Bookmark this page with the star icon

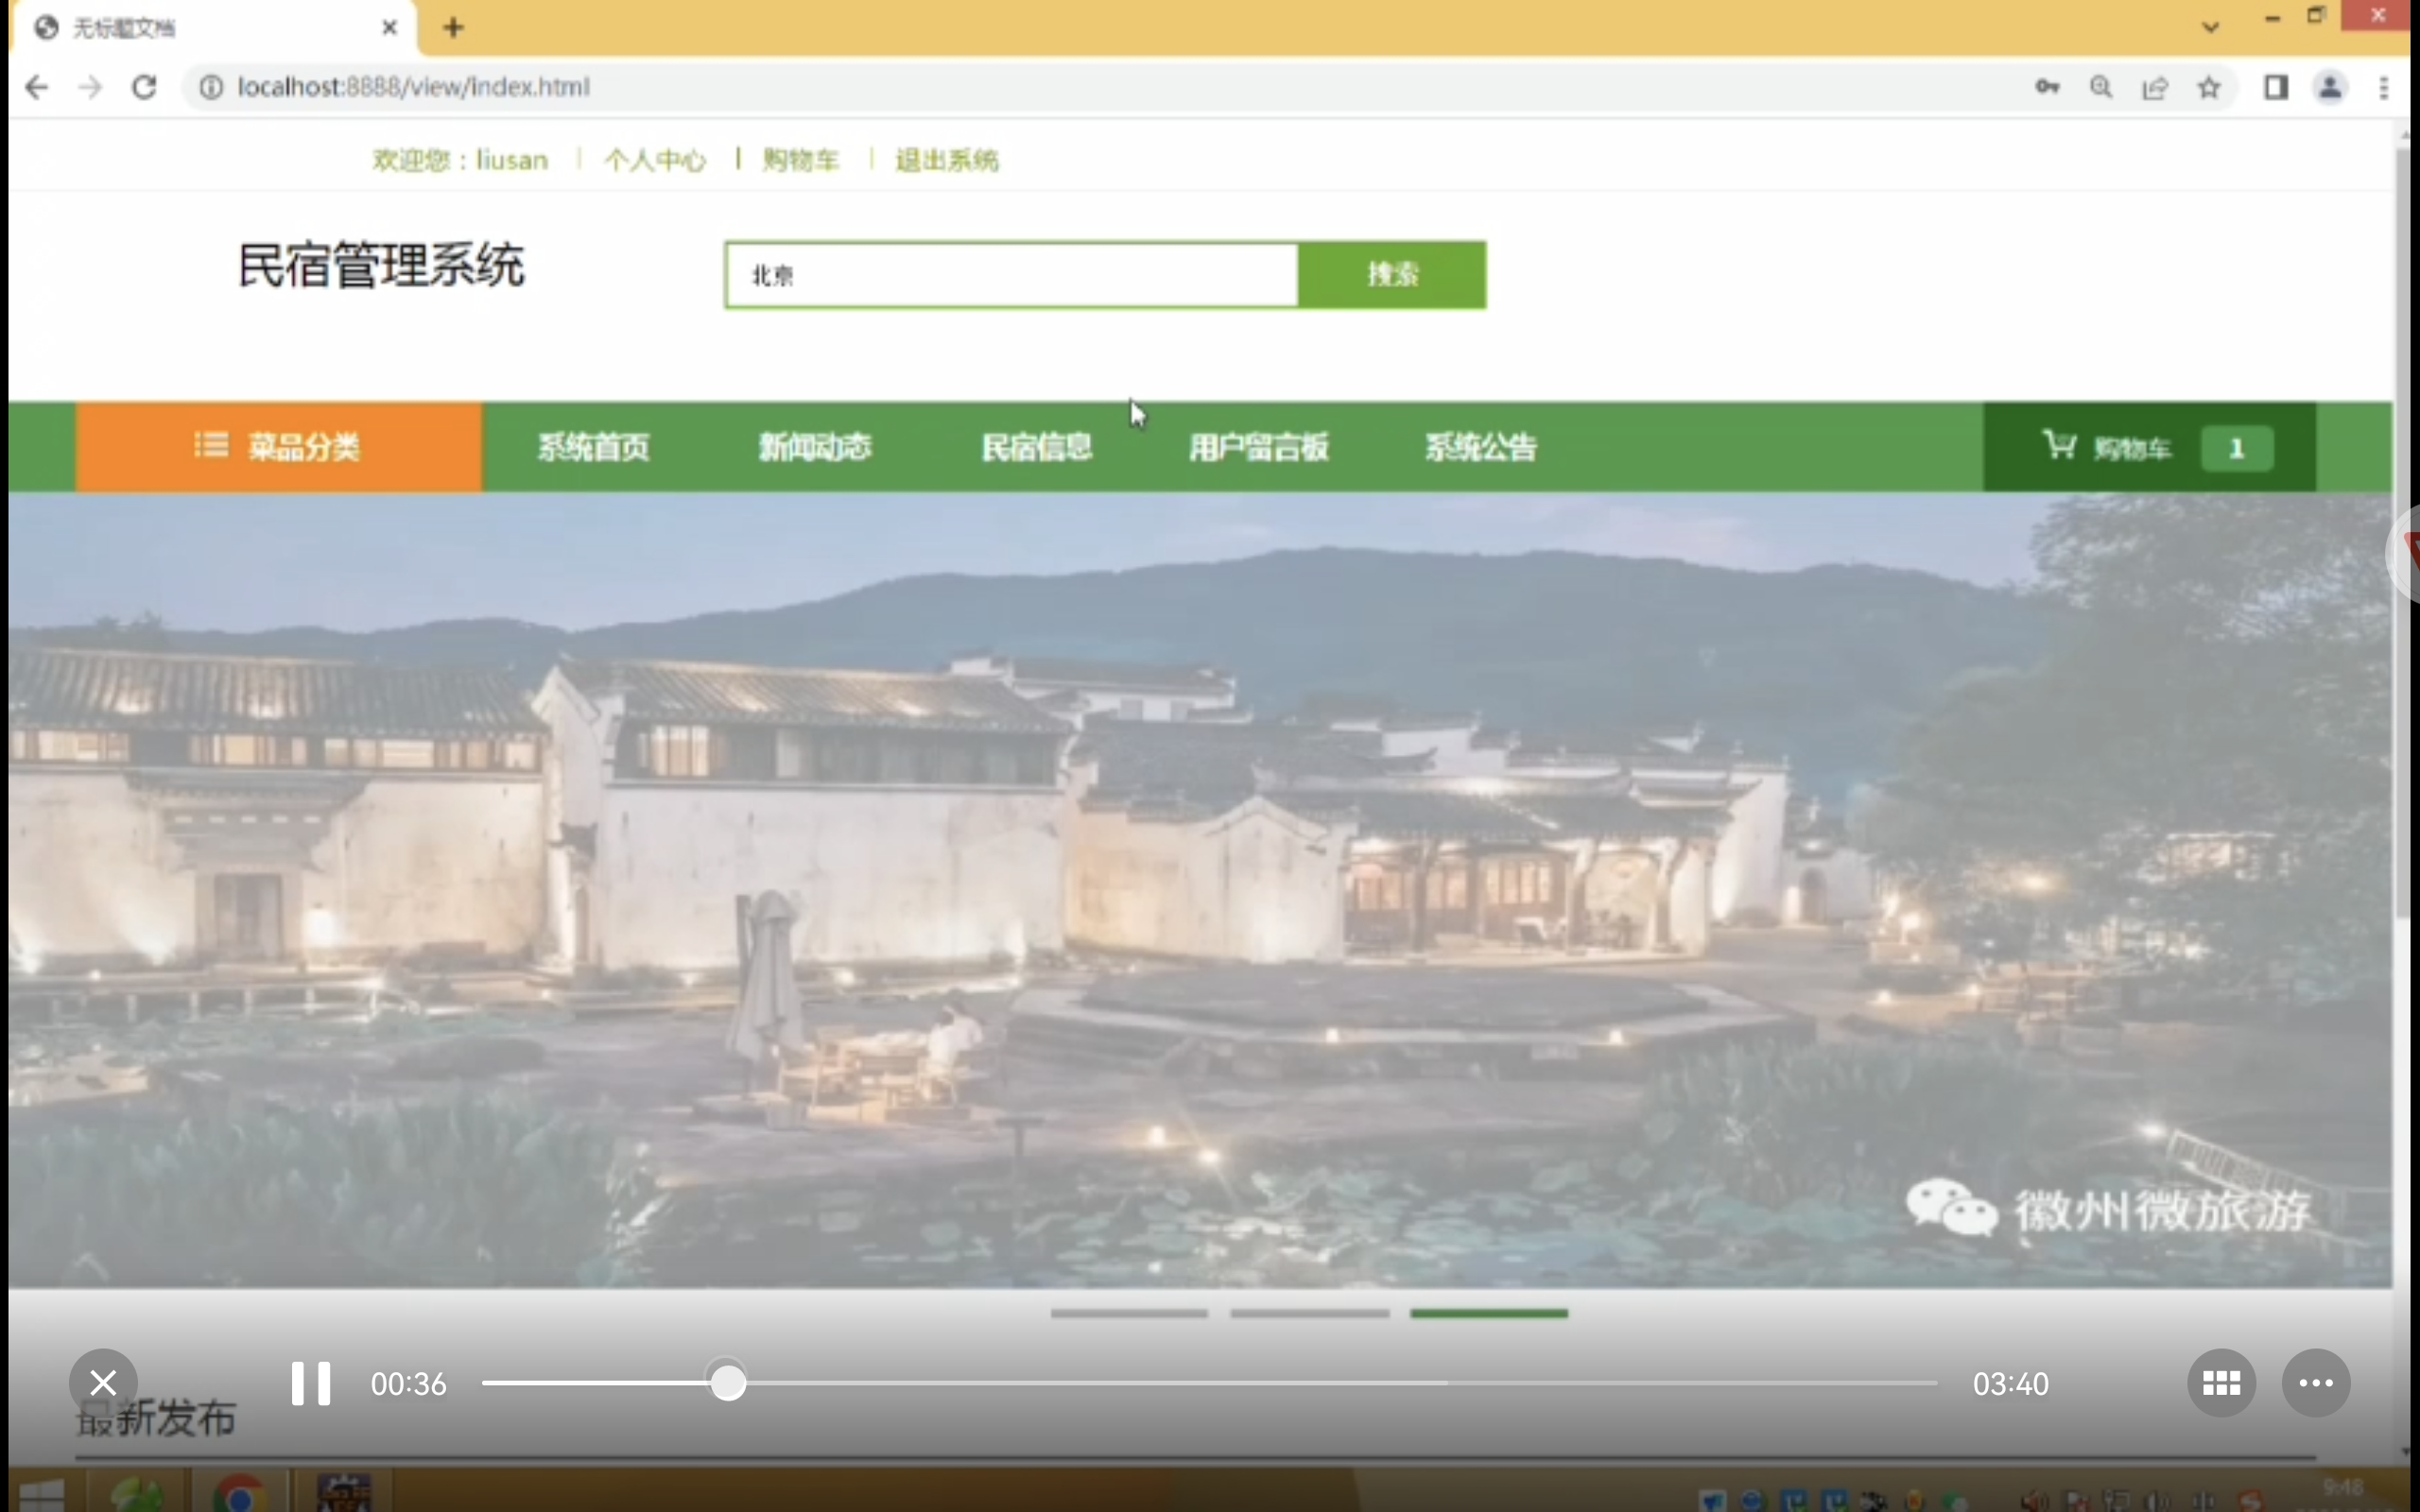pos(2209,87)
